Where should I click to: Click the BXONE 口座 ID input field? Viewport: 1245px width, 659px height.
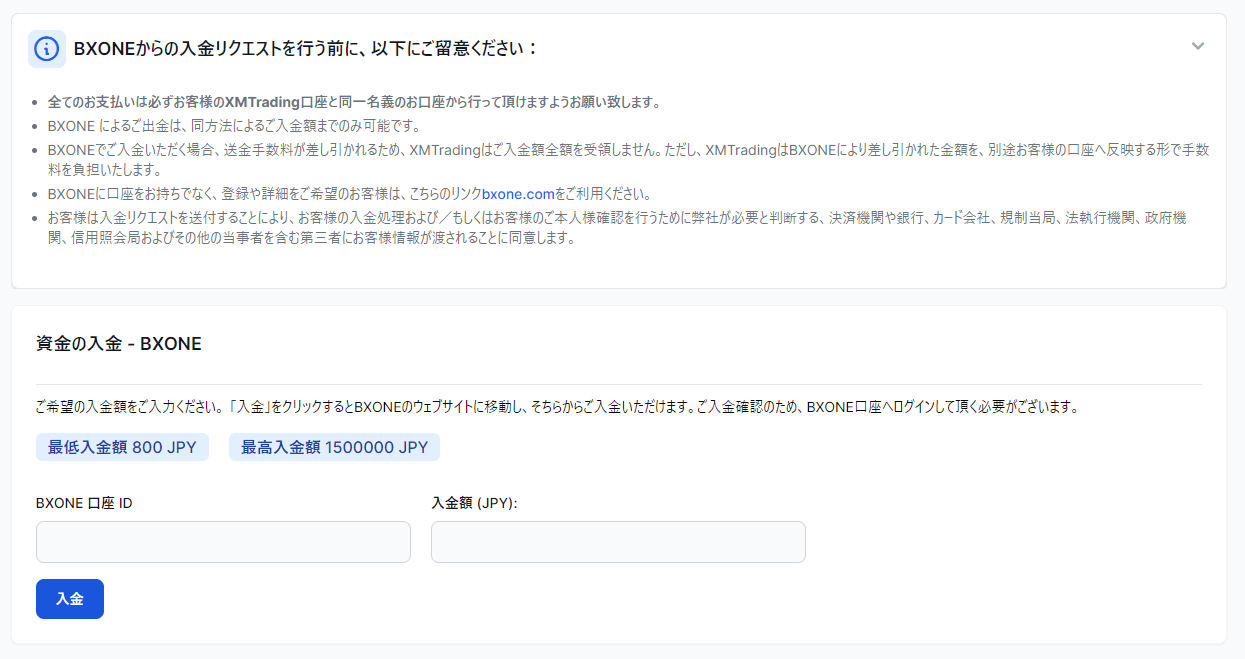coord(223,542)
